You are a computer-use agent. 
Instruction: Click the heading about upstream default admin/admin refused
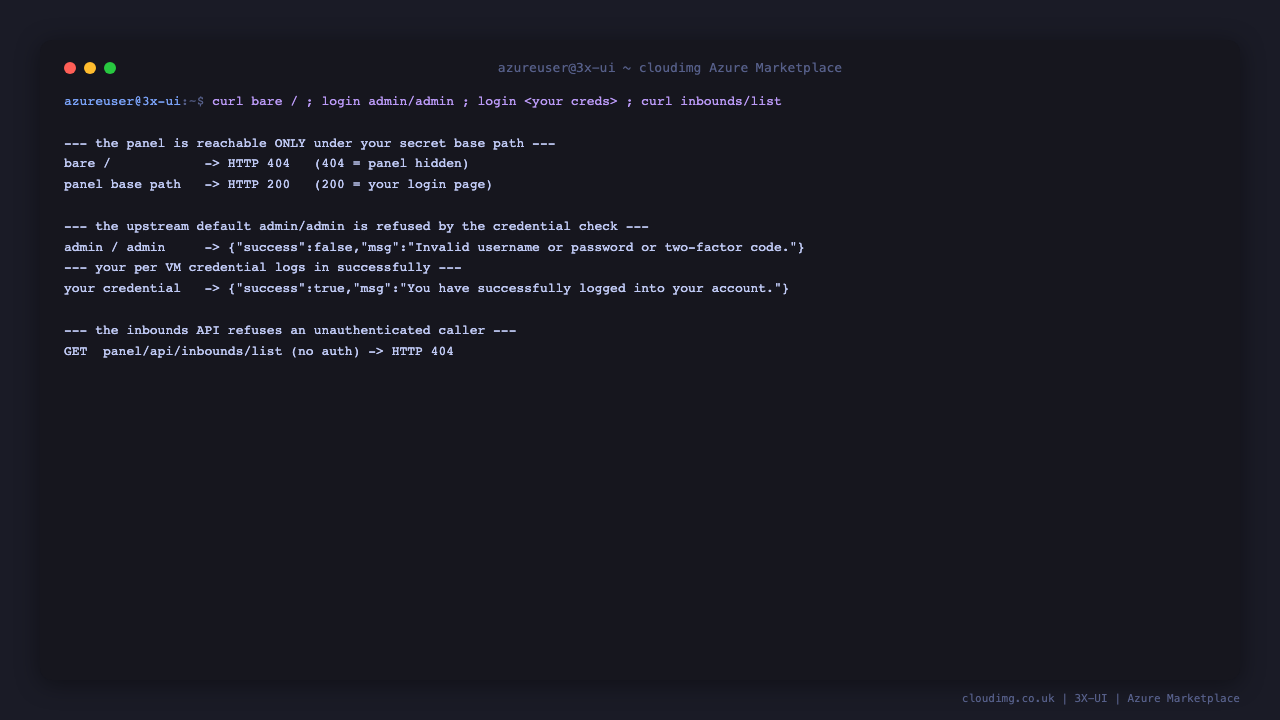356,226
